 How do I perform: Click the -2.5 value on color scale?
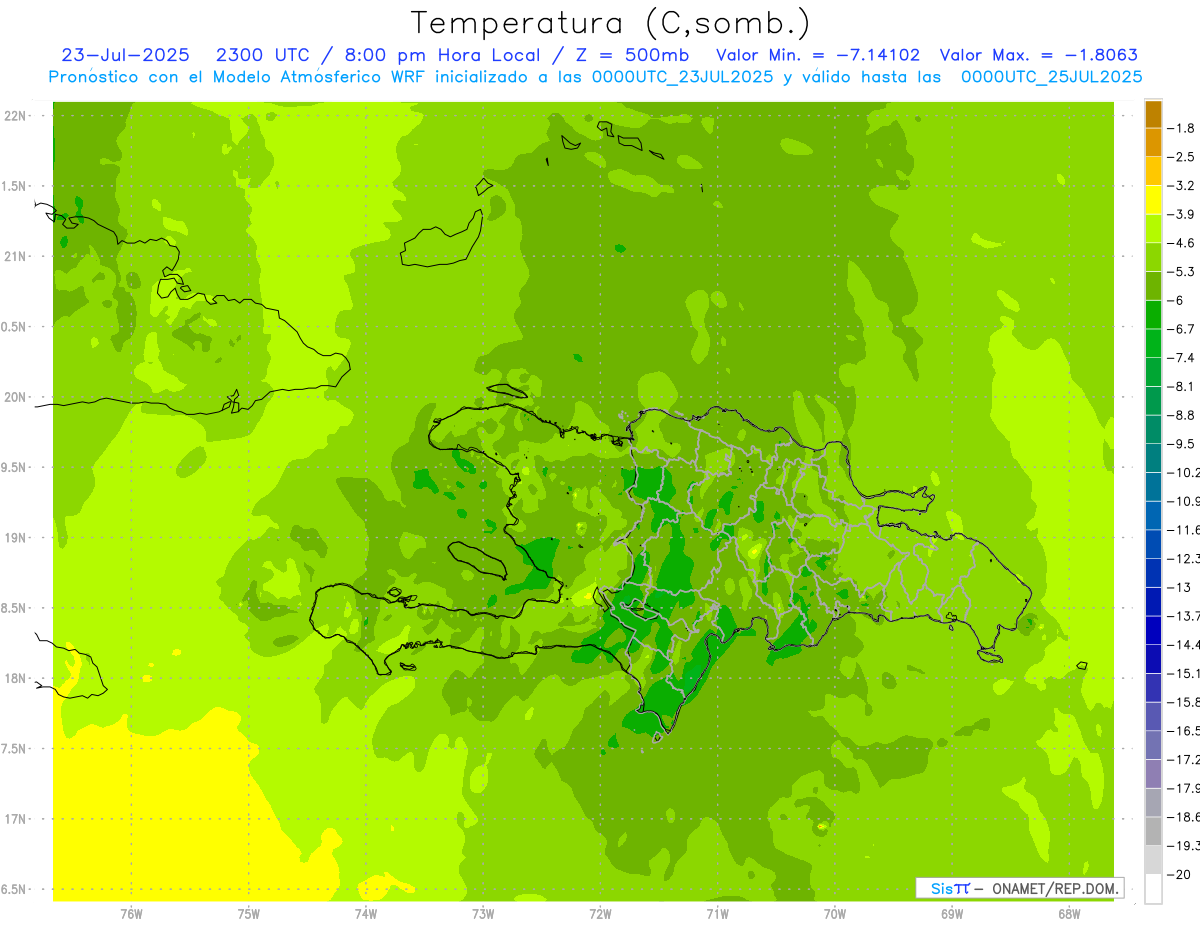point(1181,157)
